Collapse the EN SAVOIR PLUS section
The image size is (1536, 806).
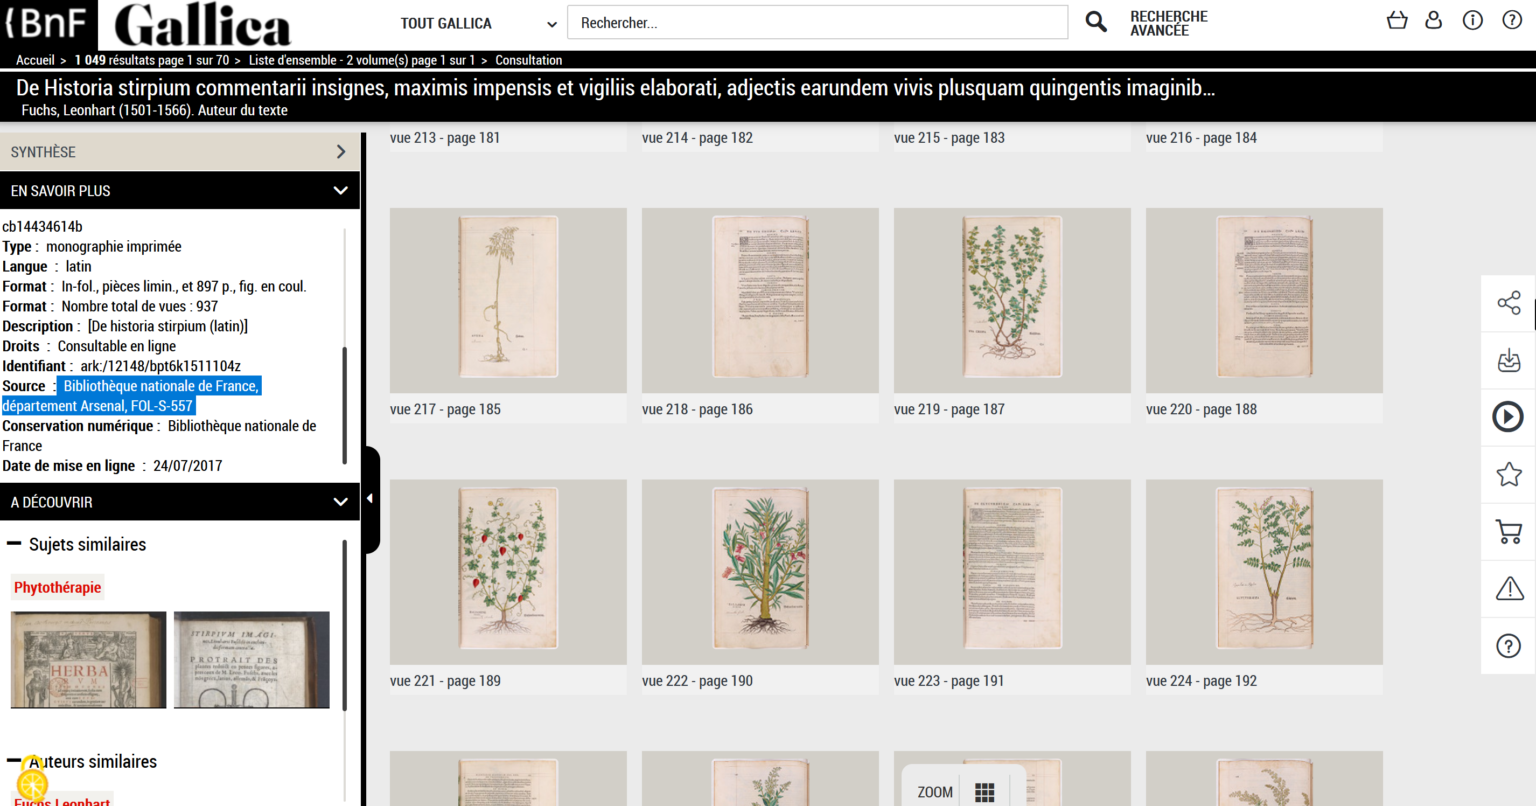[340, 190]
